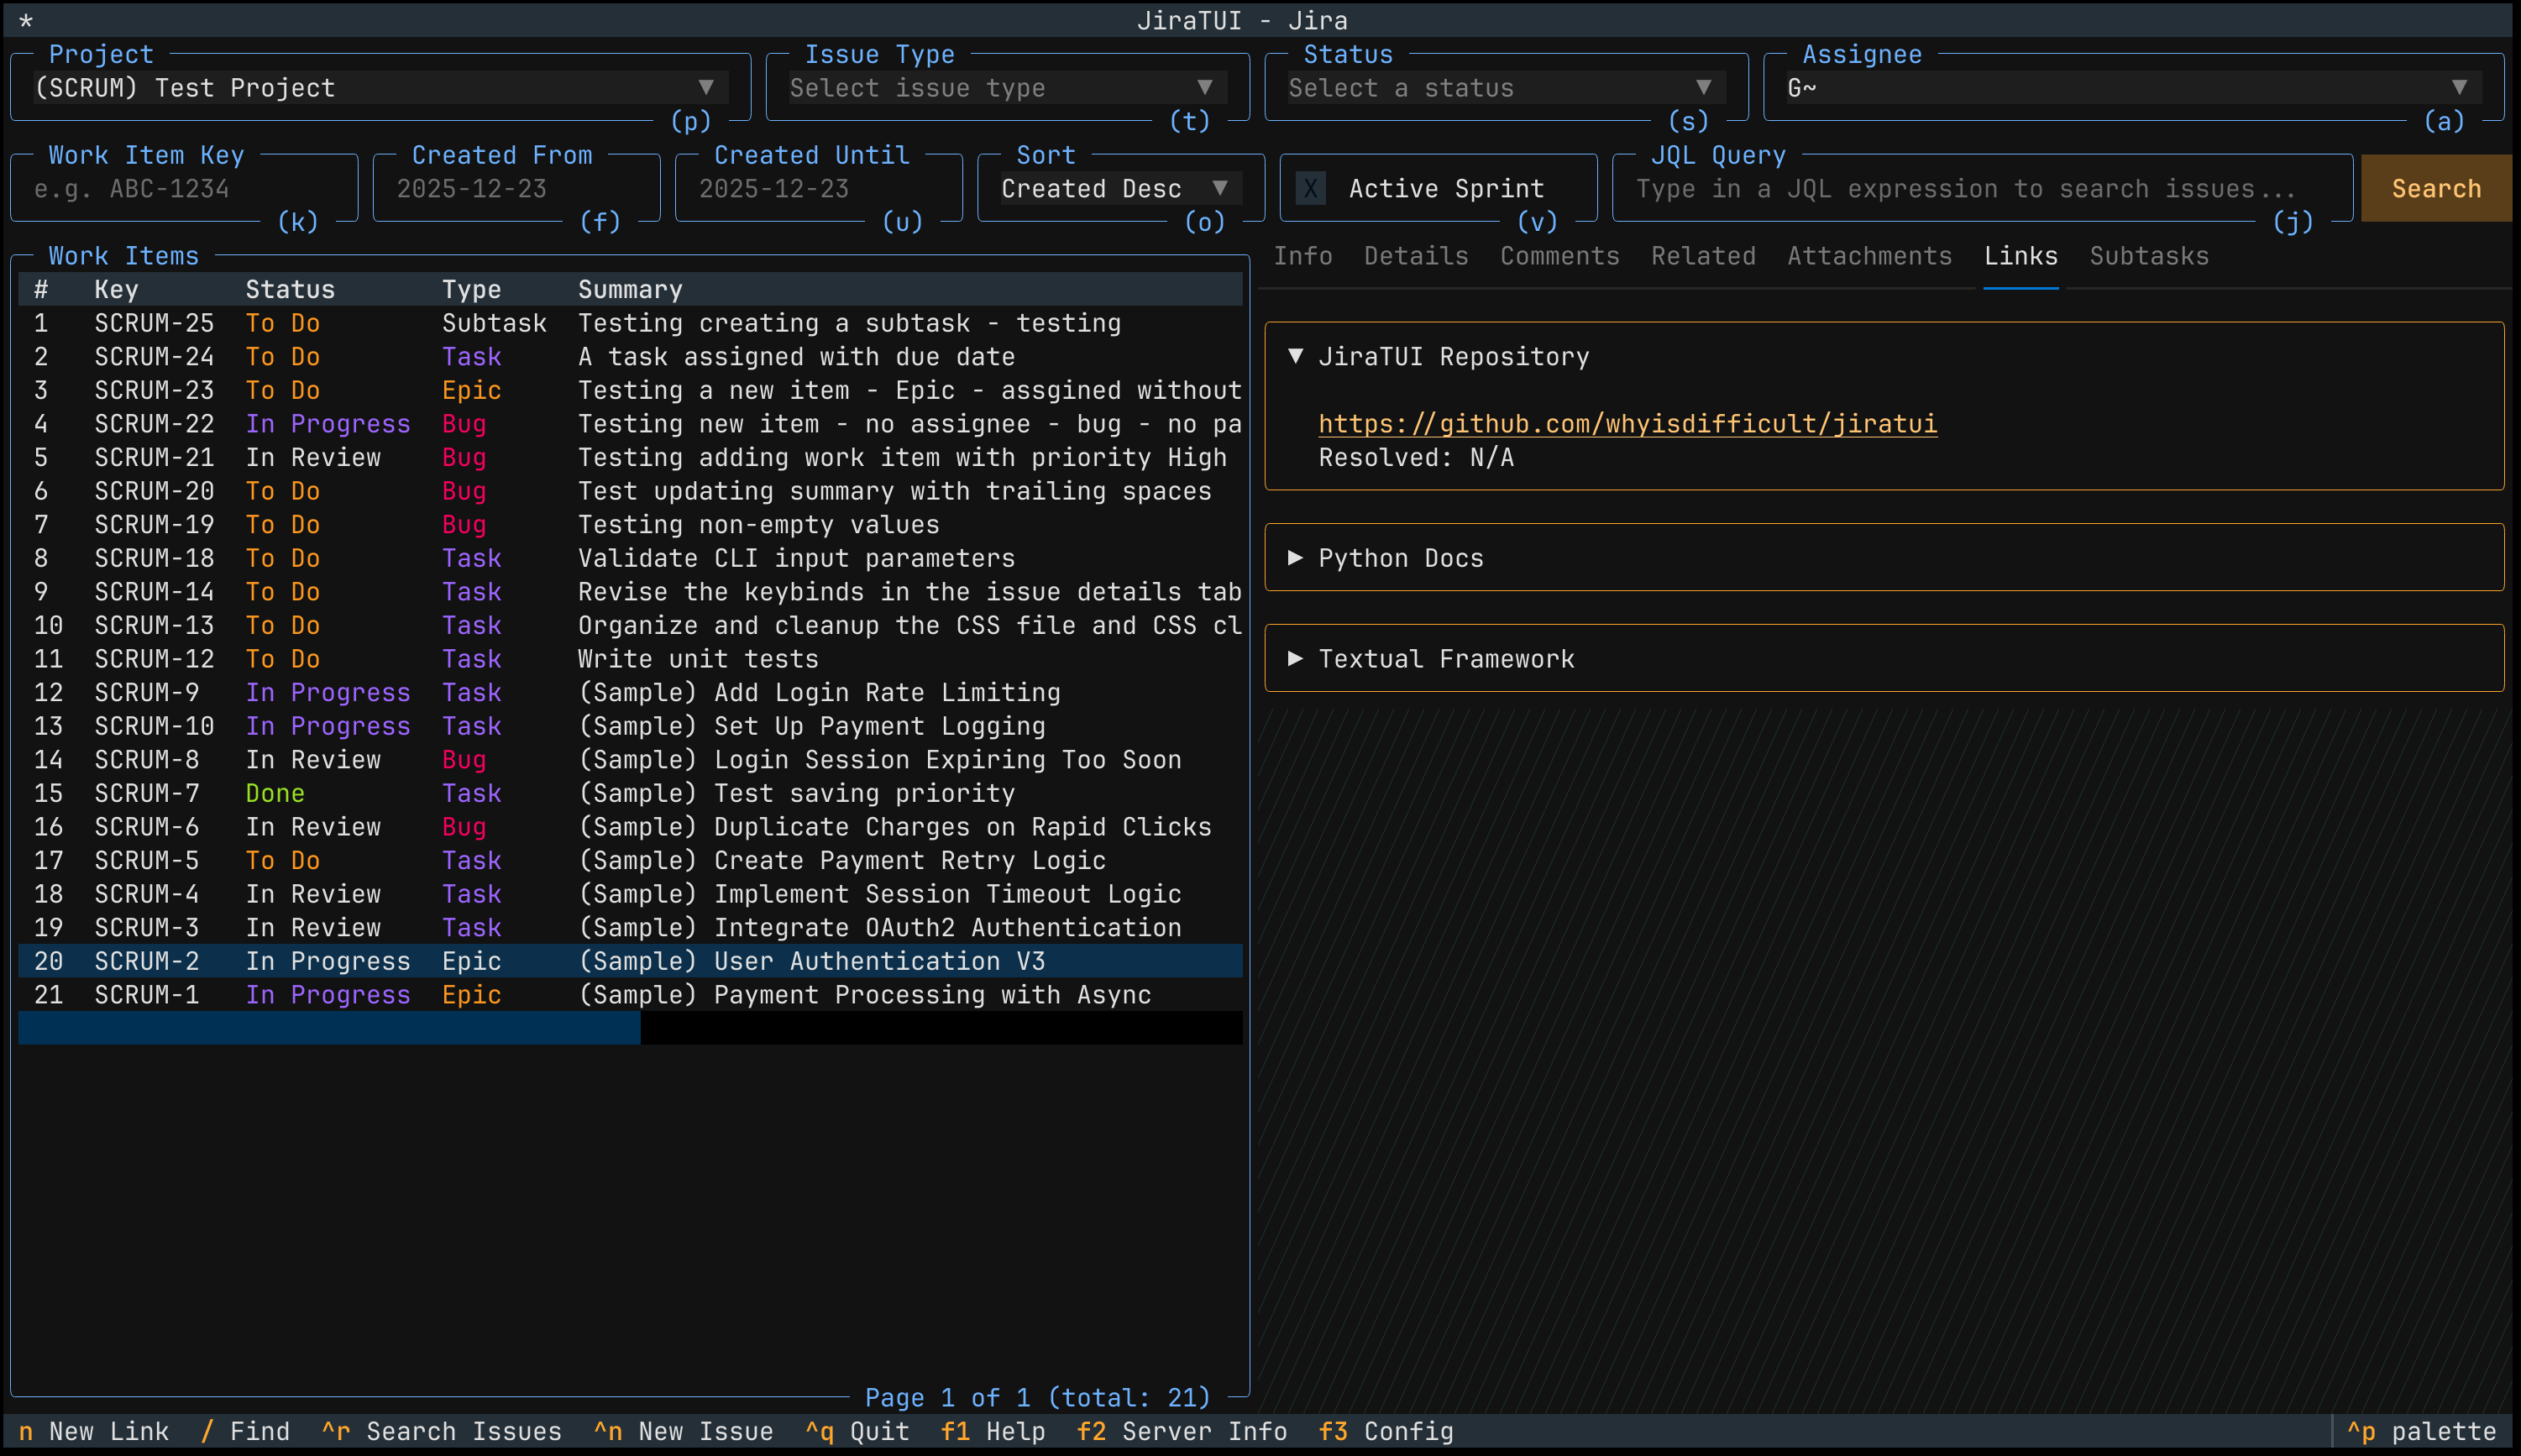Click the 'Resolved: N/A' text
Image resolution: width=2521 pixels, height=1456 pixels.
click(x=1416, y=458)
